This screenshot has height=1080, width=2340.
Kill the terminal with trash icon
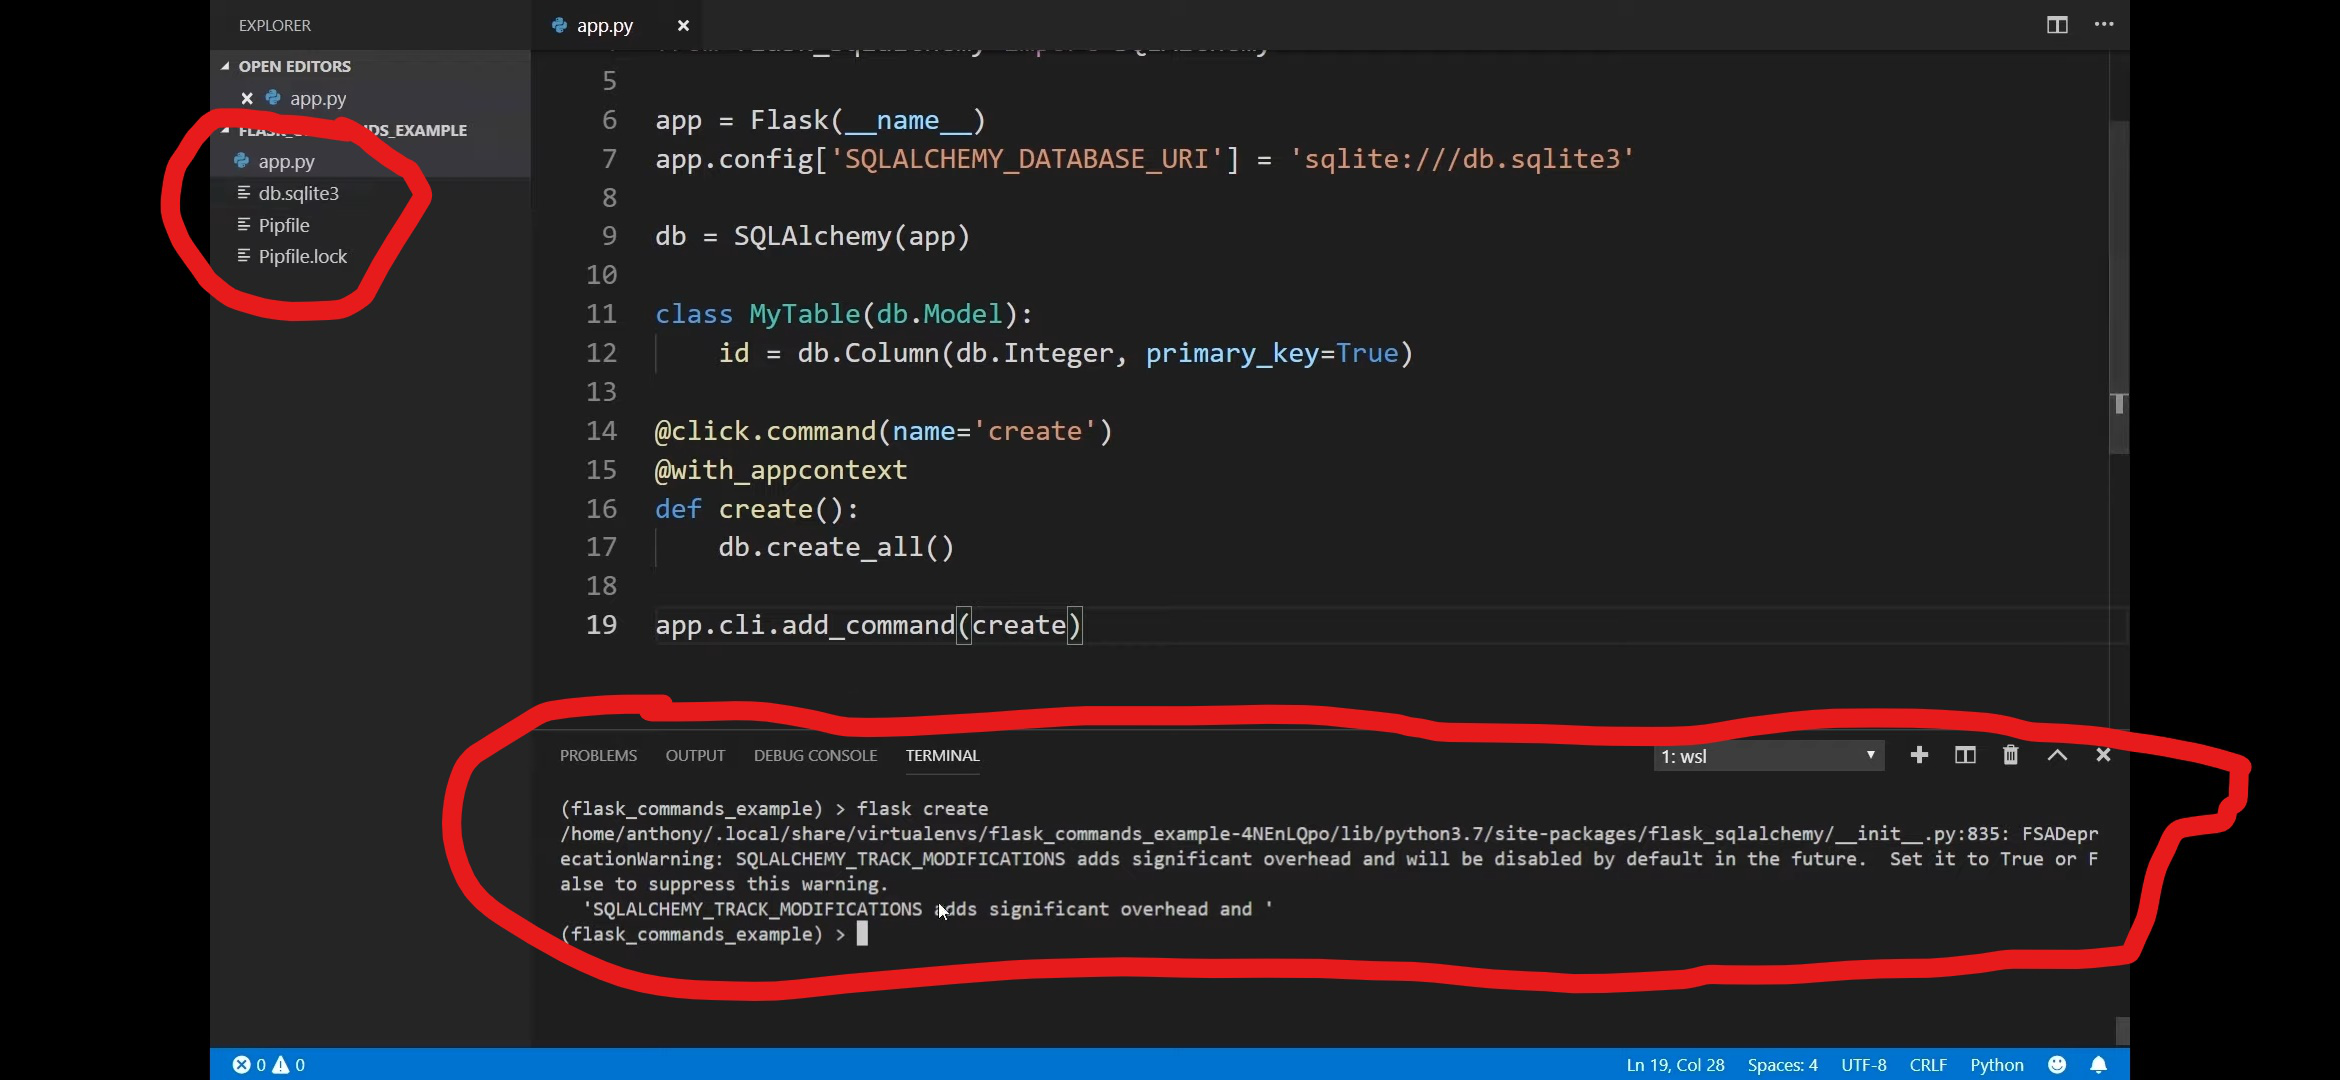pos(2010,755)
